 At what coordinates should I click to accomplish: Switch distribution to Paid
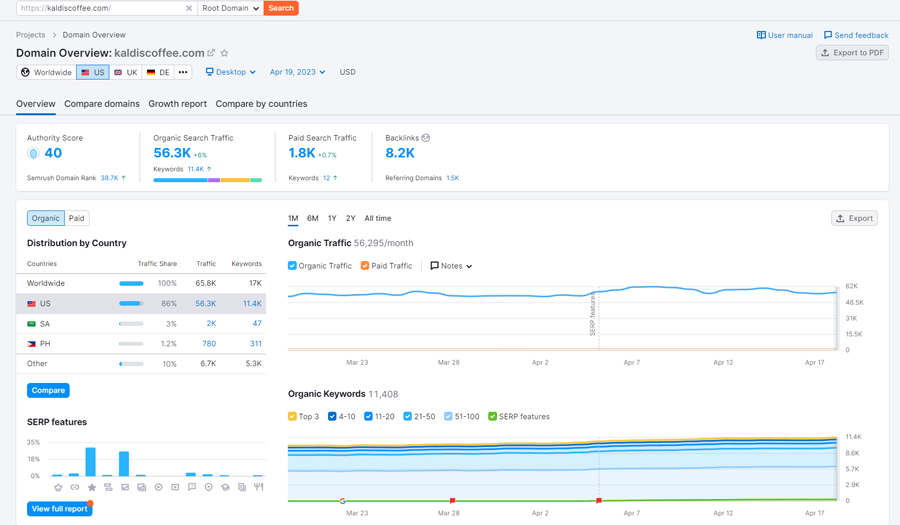[77, 218]
